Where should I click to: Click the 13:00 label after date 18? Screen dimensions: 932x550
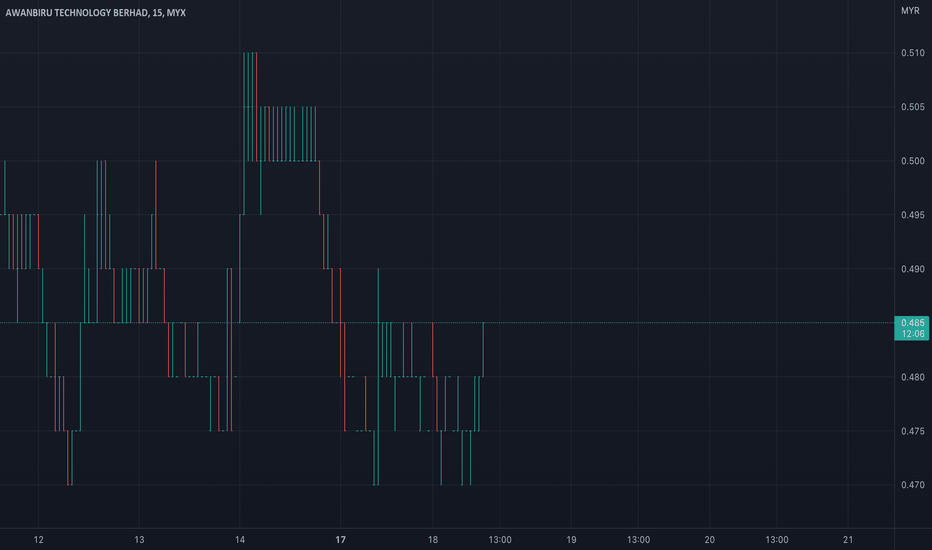point(500,540)
